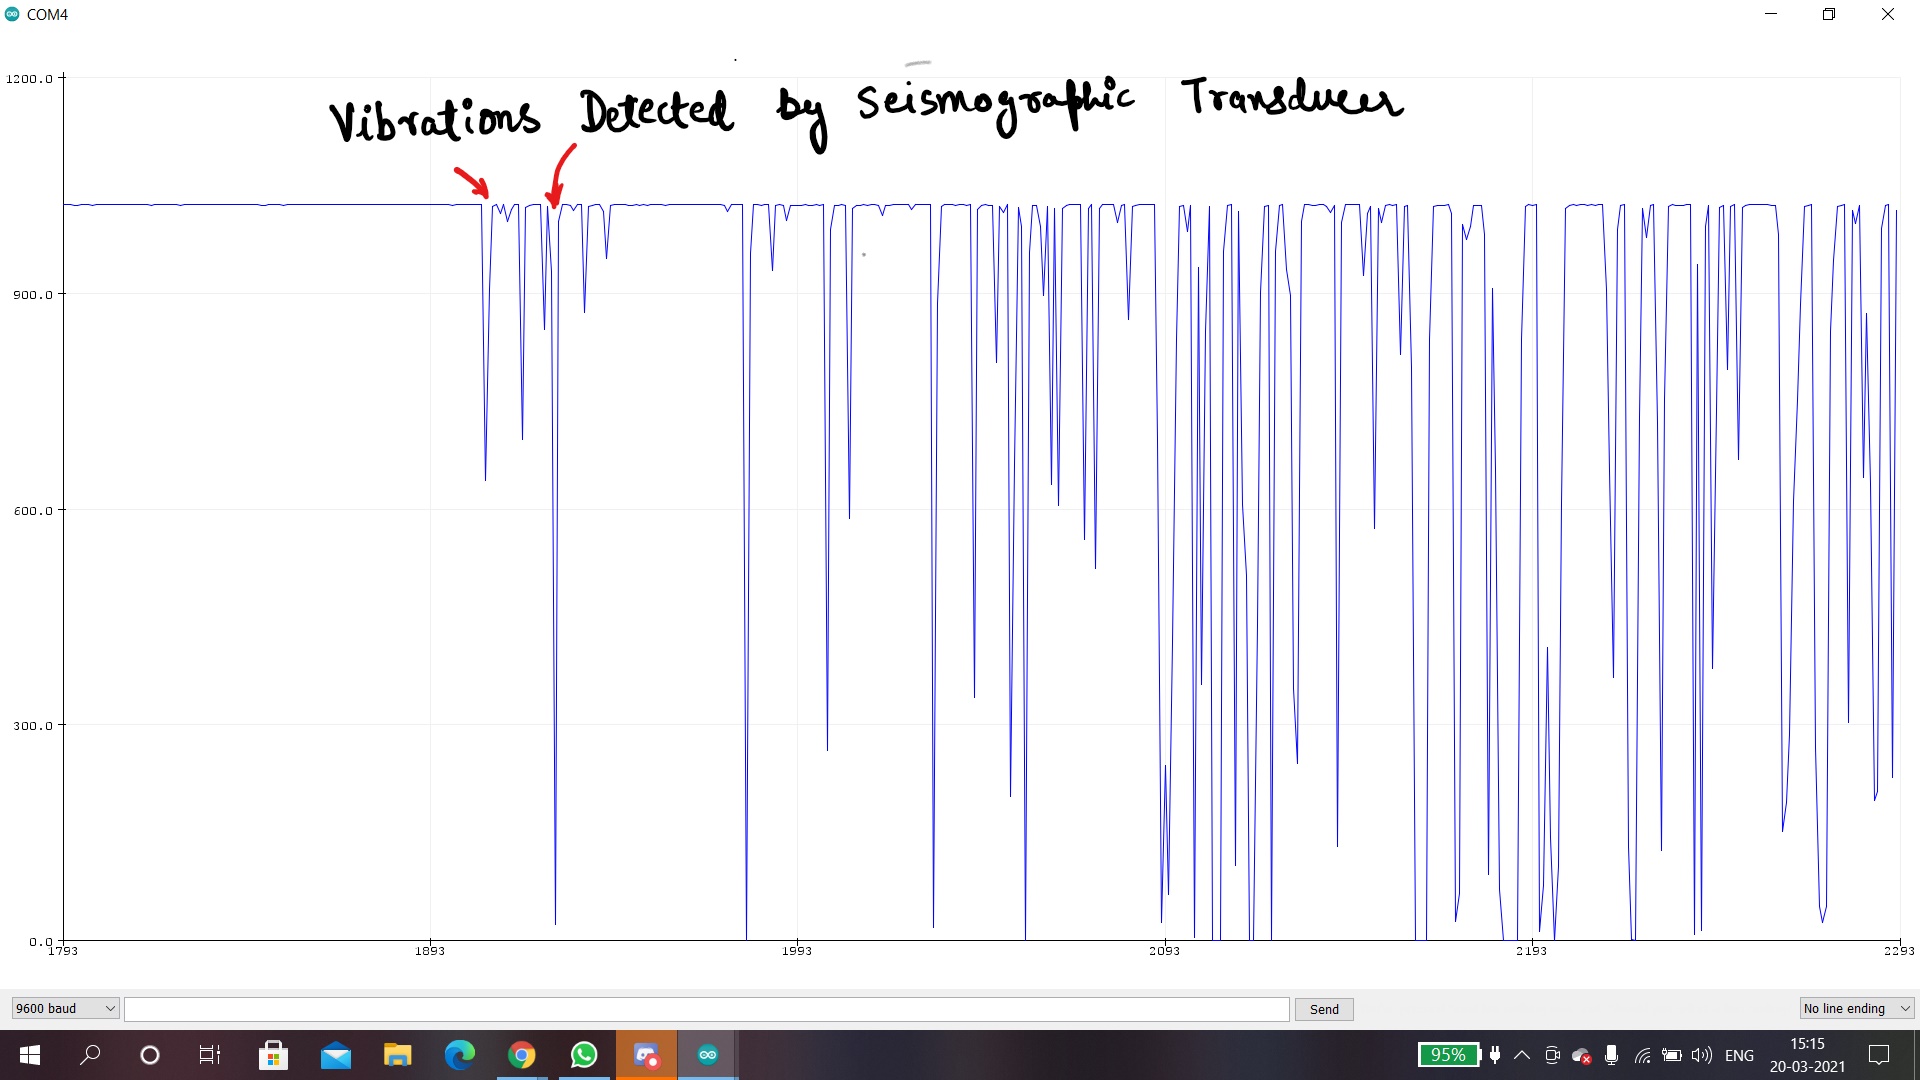Click the ENG language indicator
The image size is (1920, 1080).
coord(1739,1055)
